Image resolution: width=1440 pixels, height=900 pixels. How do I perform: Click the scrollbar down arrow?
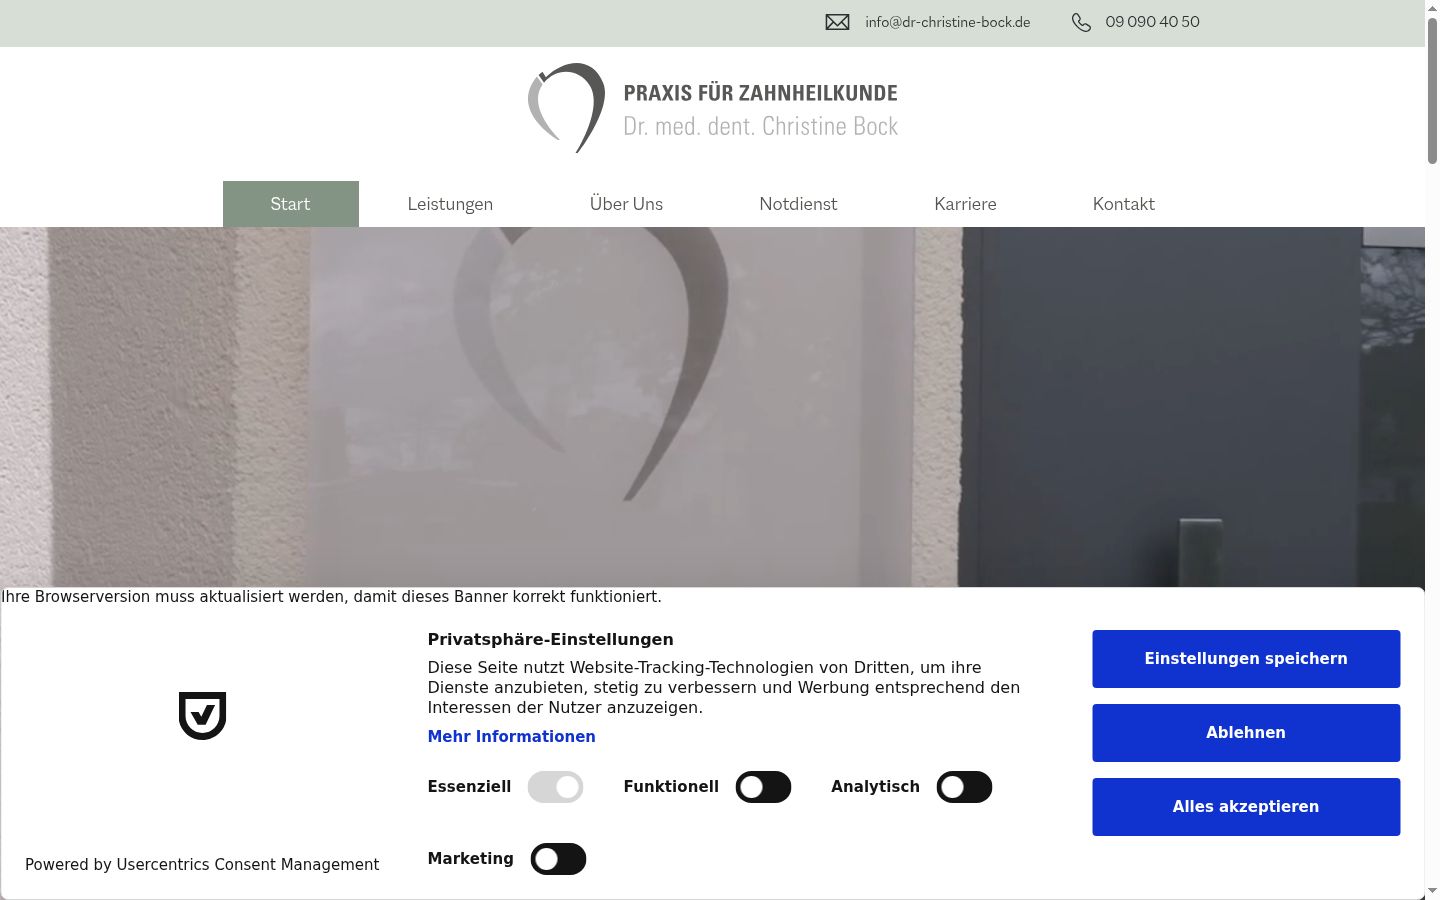click(1432, 890)
